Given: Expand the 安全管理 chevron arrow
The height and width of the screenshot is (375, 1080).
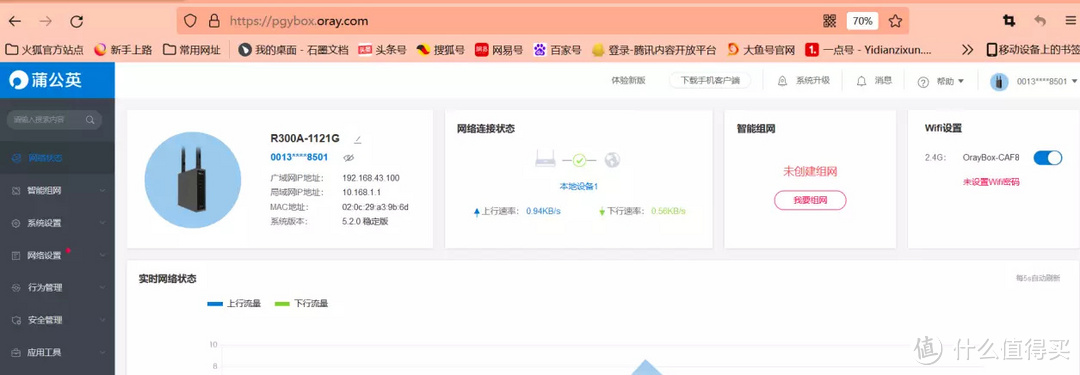Looking at the screenshot, I should coord(102,320).
